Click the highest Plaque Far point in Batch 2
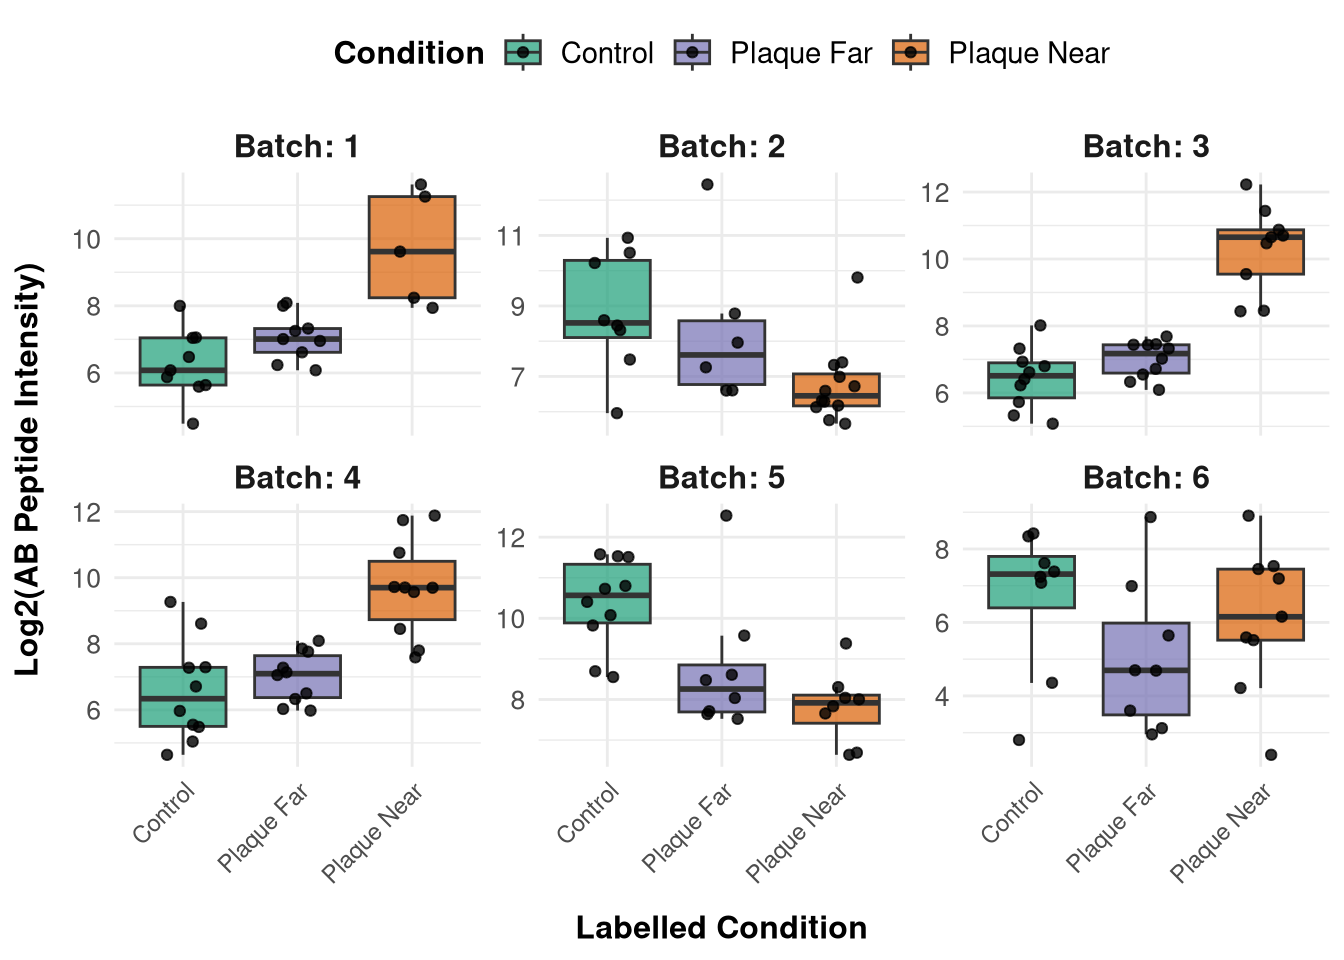 pos(707,184)
